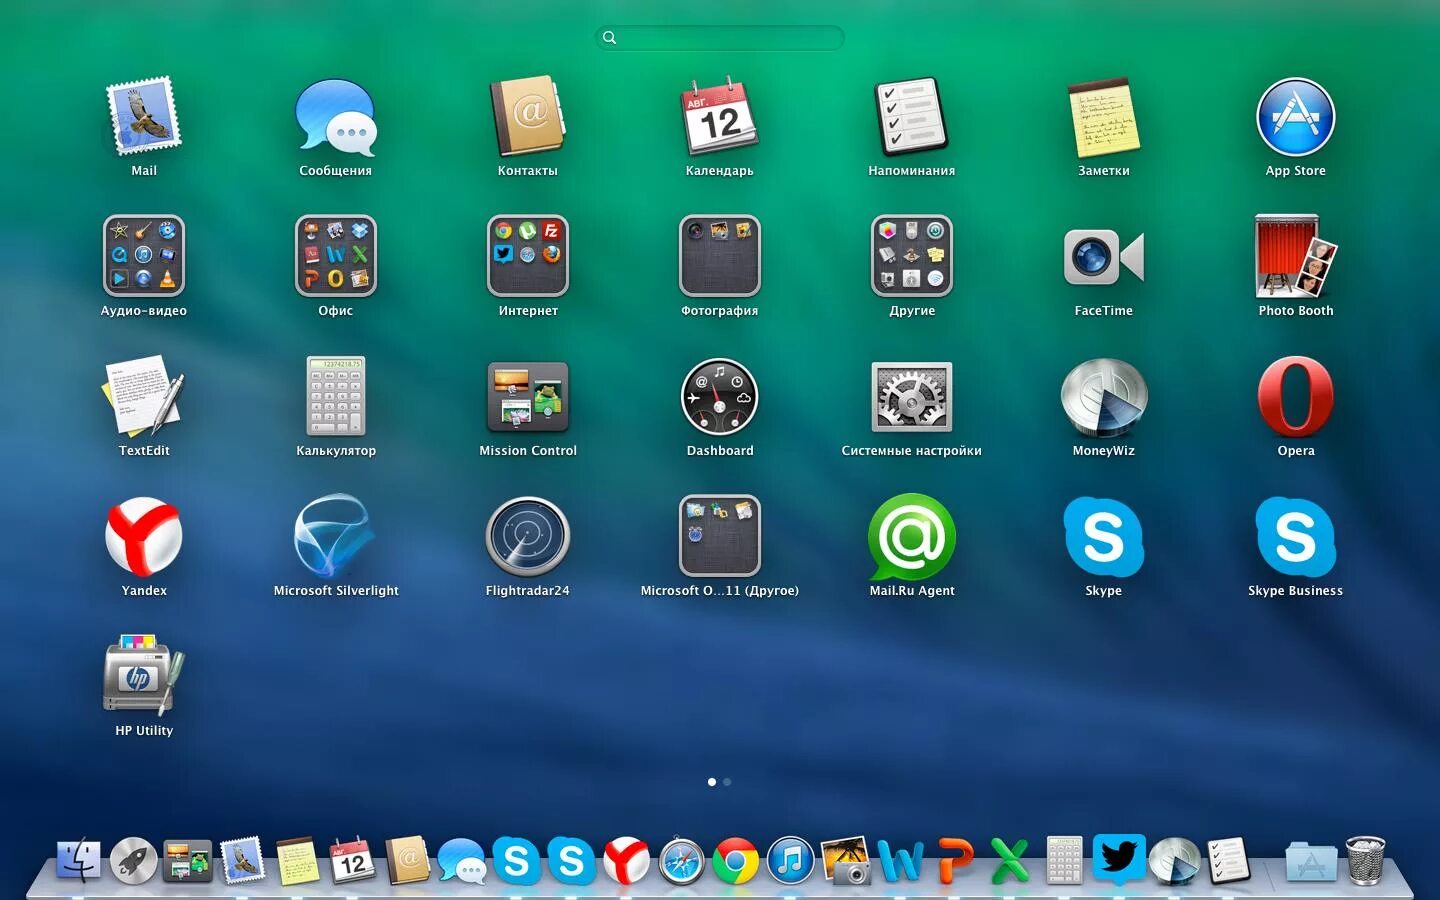This screenshot has width=1440, height=900.
Task: Open Microsoft Silverlight
Action: coord(336,537)
